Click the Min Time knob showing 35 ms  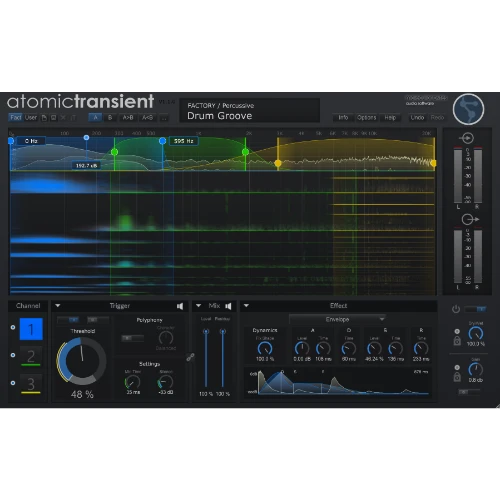tap(132, 382)
